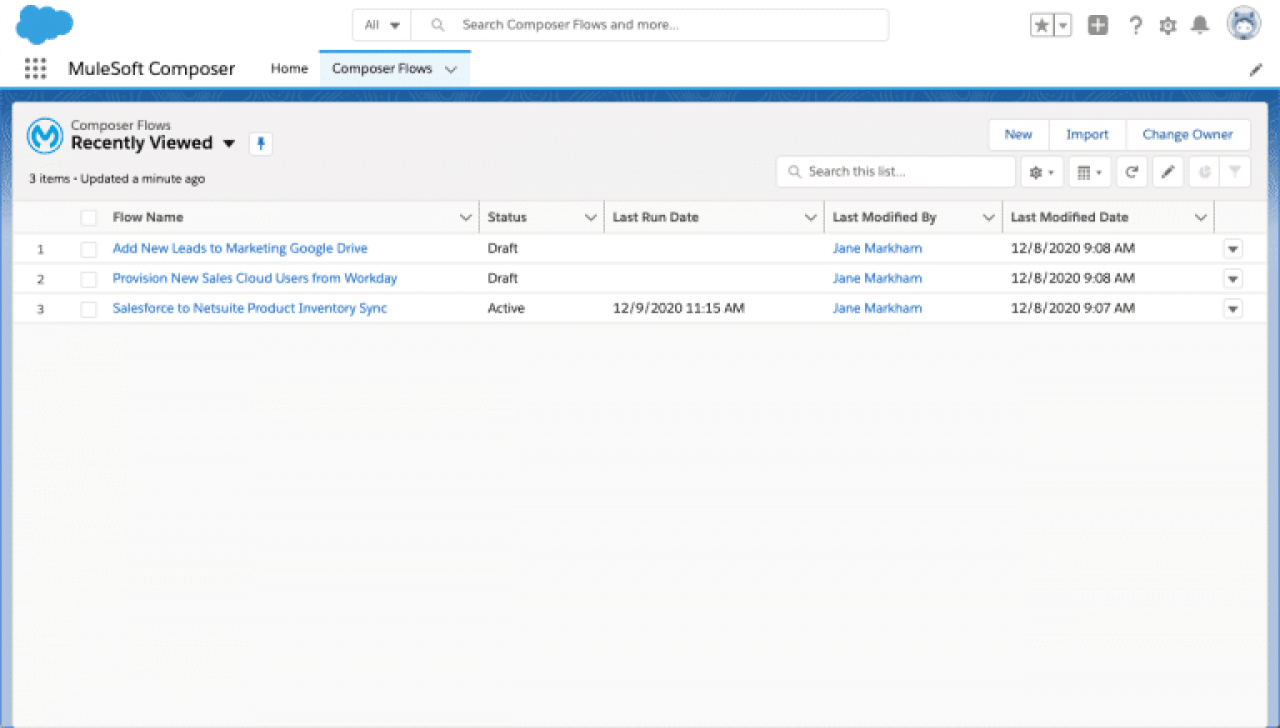Screen dimensions: 1280x728
Task: Check the Salesforce to Netsuite row checkbox
Action: pyautogui.click(x=89, y=309)
